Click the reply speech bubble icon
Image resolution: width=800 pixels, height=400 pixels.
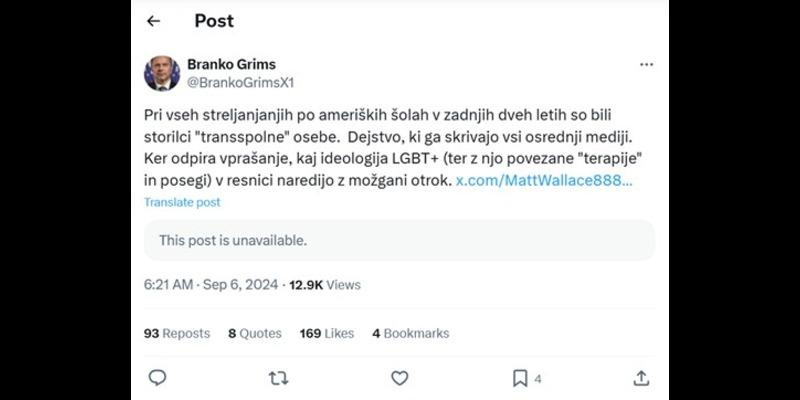click(x=157, y=378)
